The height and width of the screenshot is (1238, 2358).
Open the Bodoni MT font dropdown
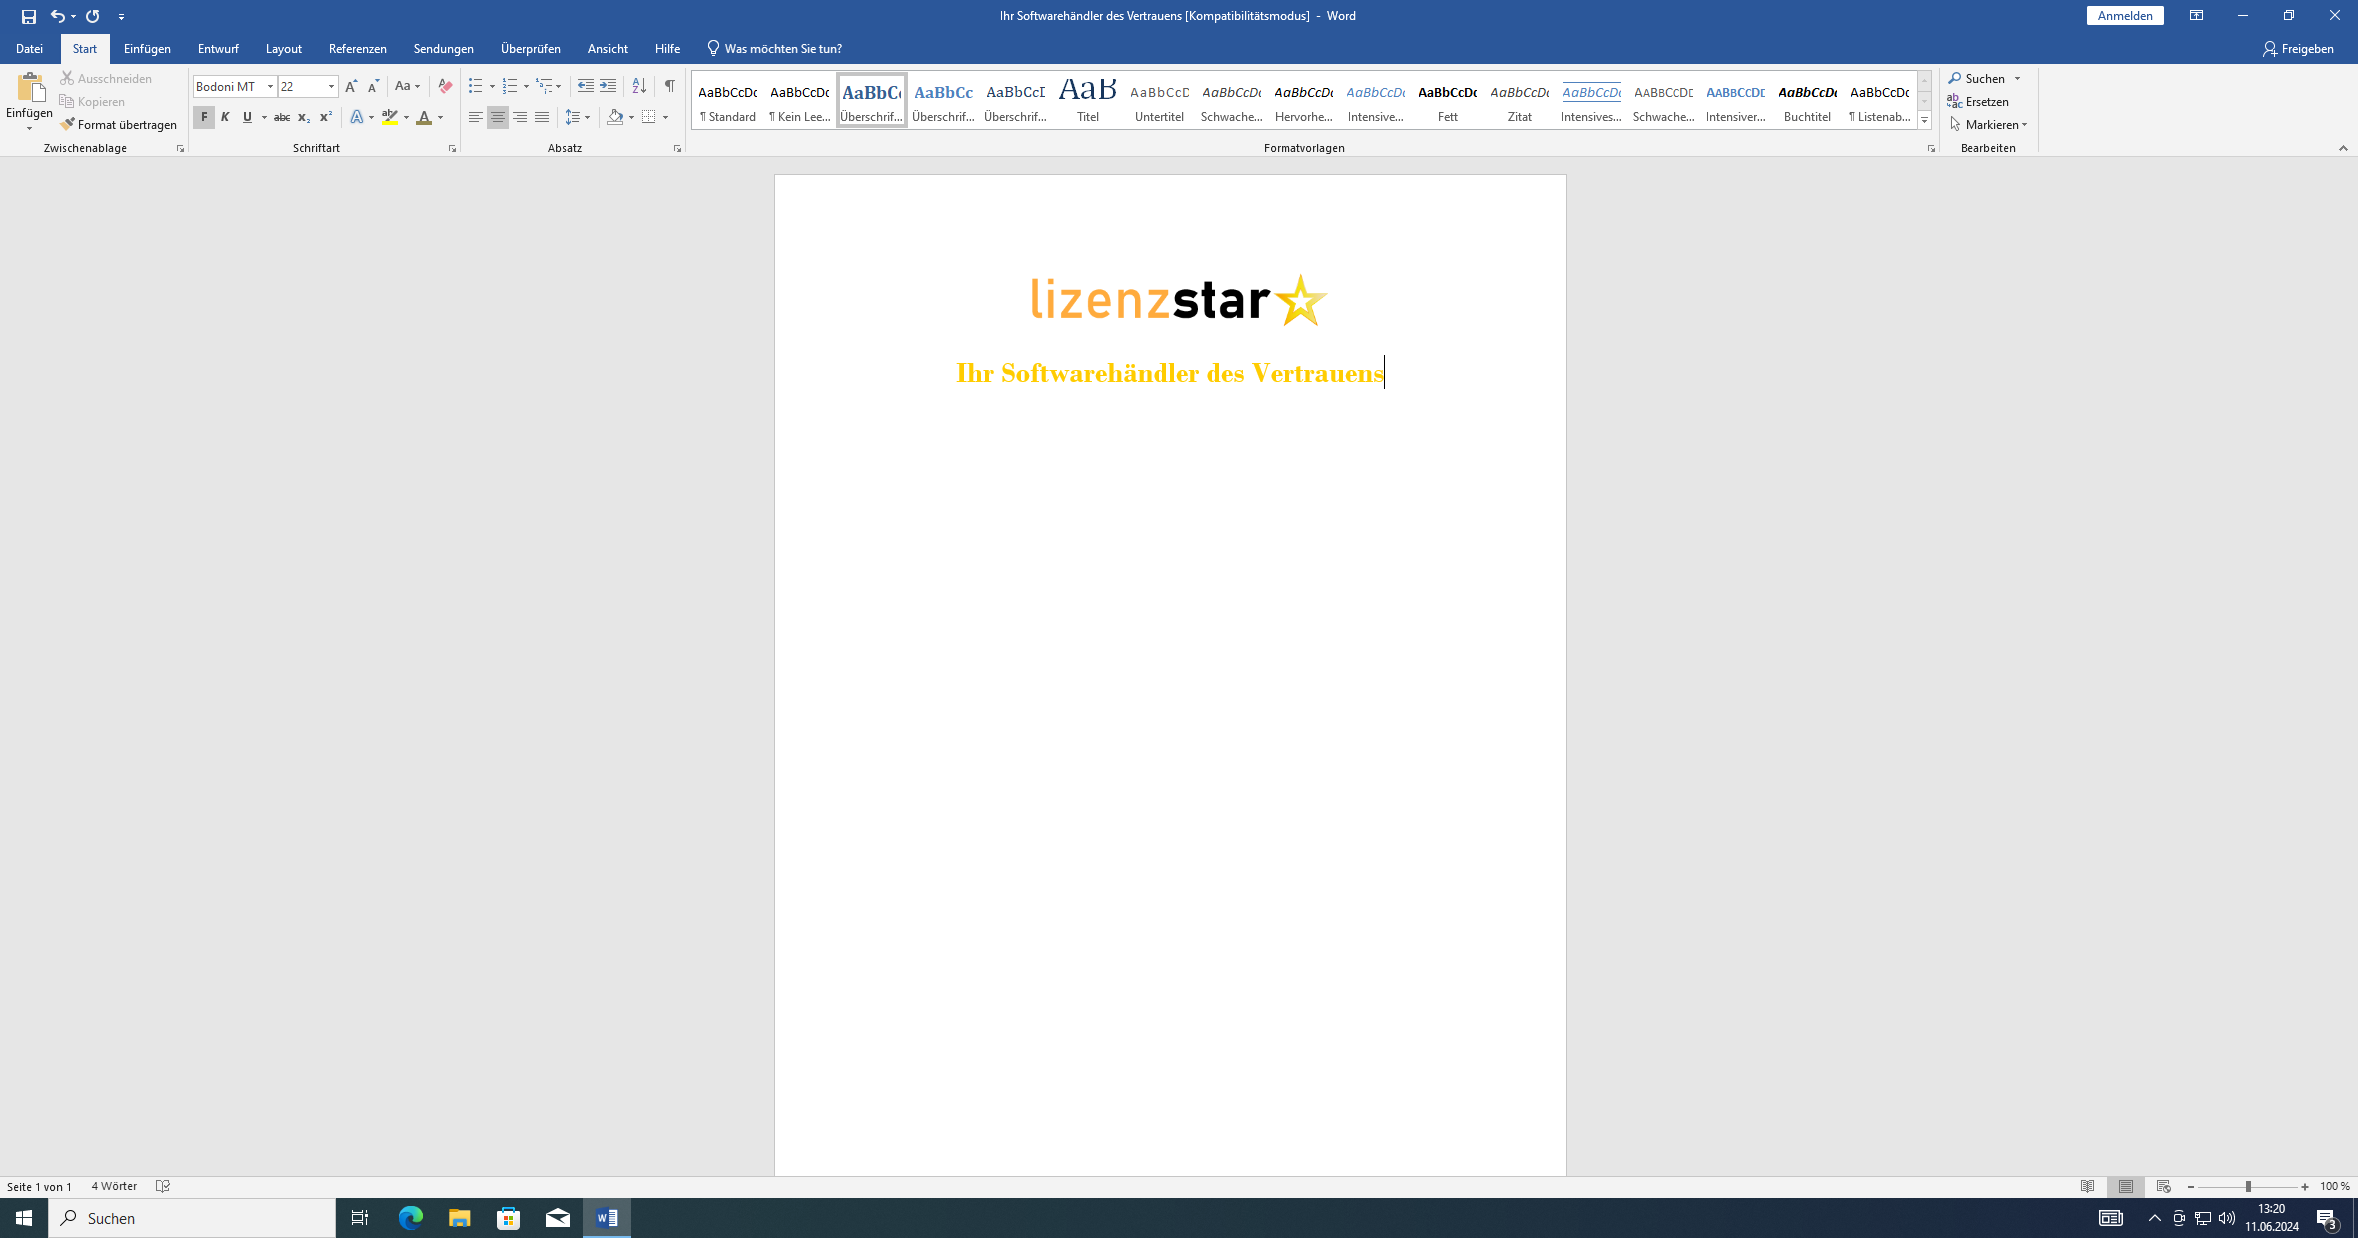[270, 87]
